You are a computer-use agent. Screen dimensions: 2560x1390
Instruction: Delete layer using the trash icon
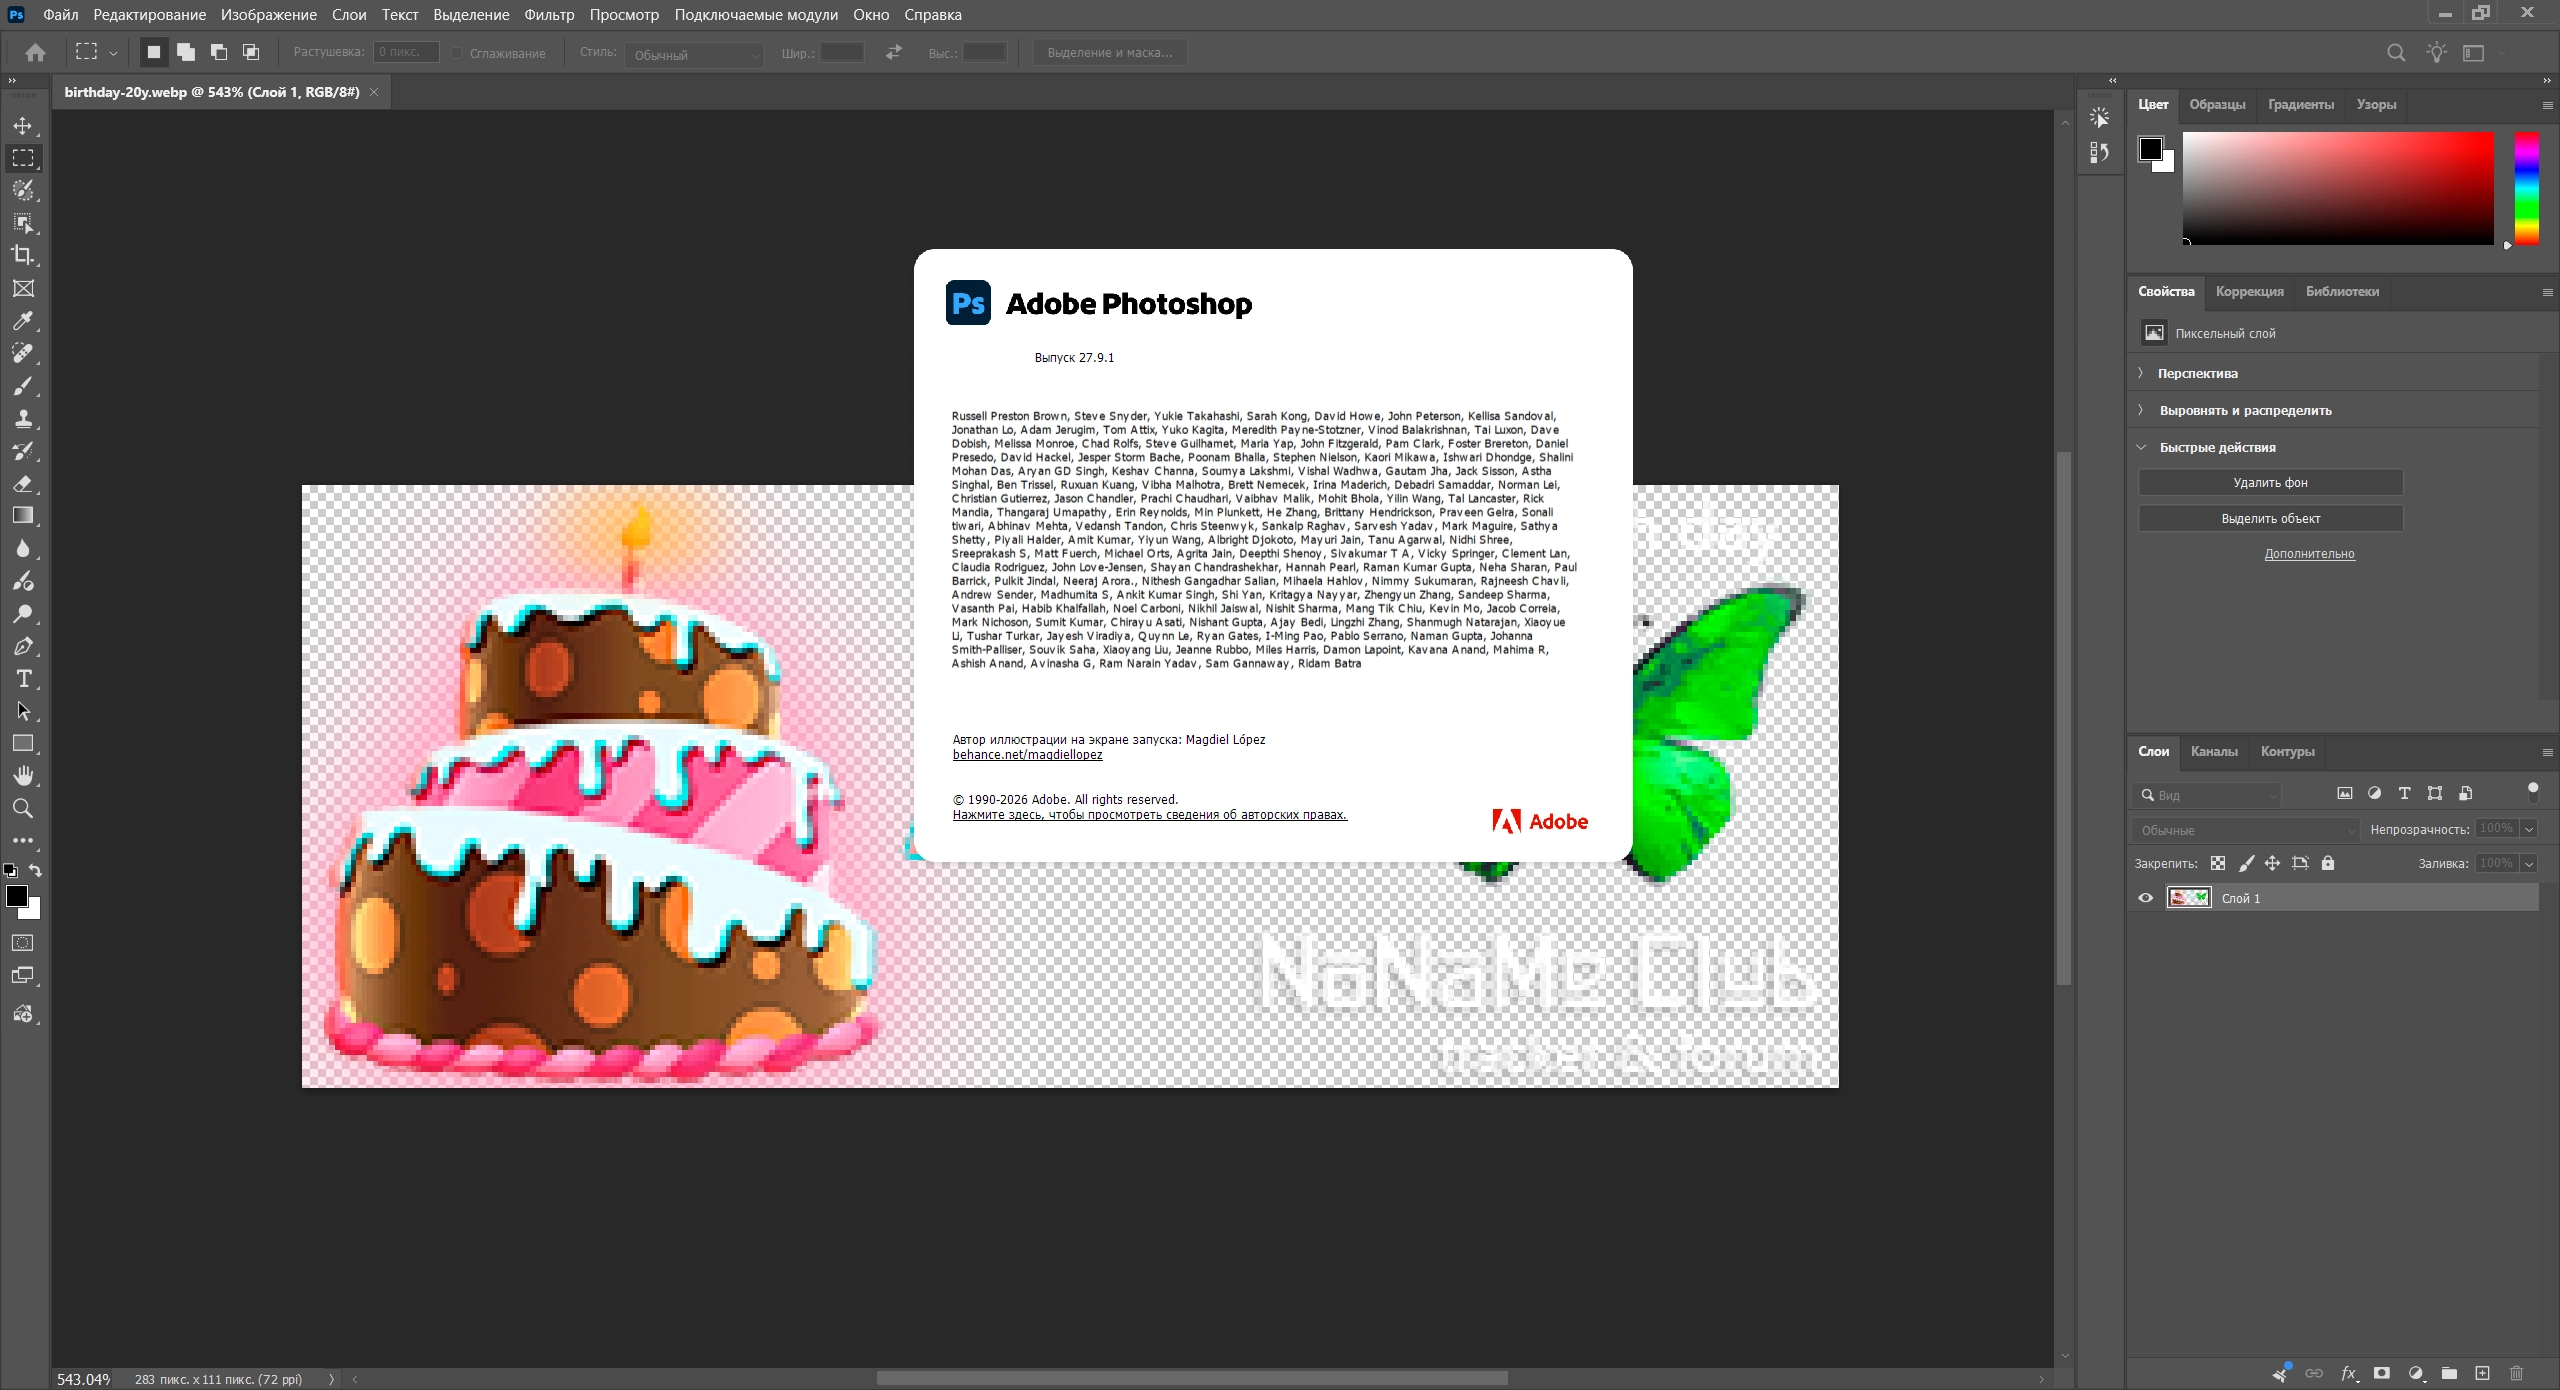[2517, 1373]
